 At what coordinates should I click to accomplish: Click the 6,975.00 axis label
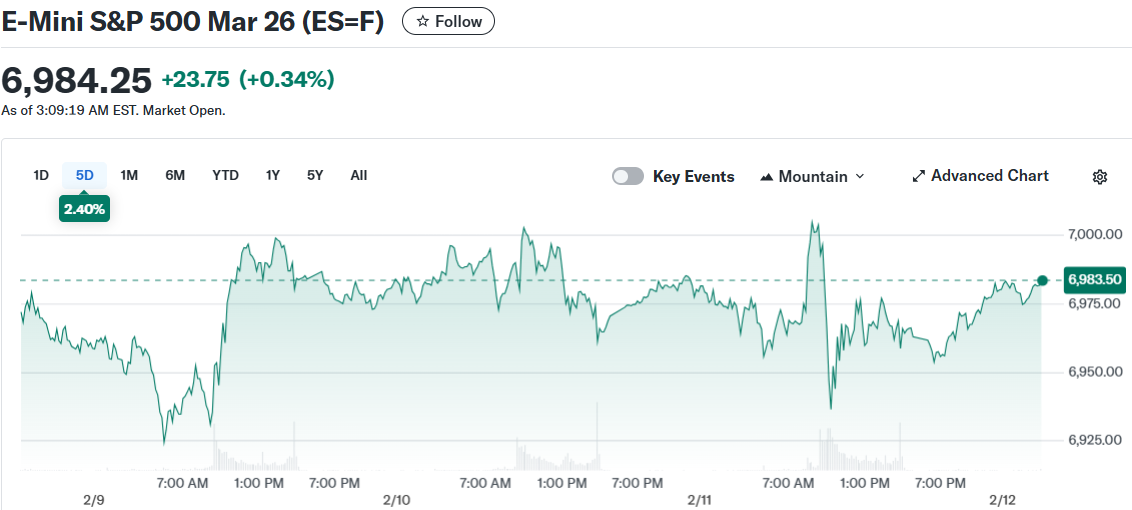[1094, 303]
